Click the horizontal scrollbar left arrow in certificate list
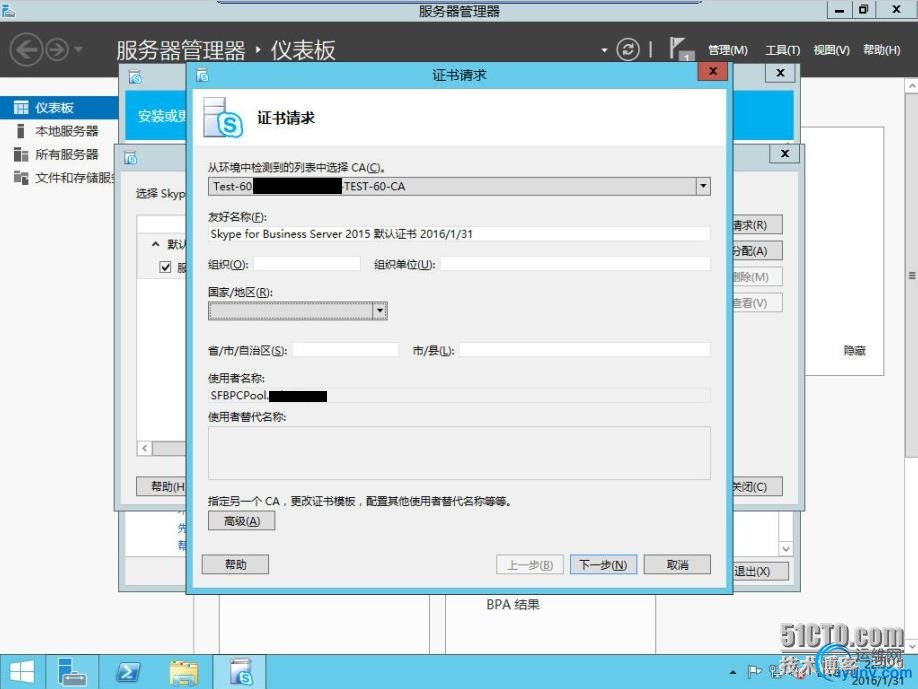Screen dimensions: 918x689 click(145, 448)
